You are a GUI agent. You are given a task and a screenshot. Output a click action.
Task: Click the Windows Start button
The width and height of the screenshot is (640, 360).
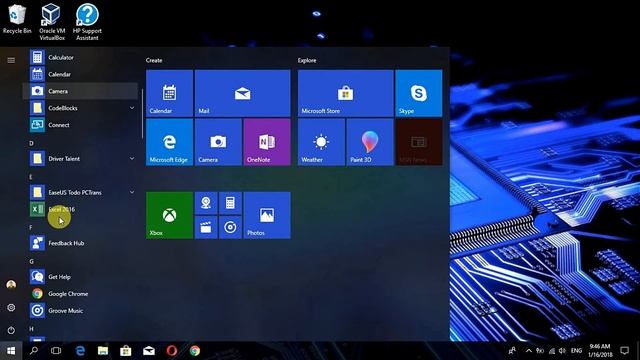(x=11, y=351)
